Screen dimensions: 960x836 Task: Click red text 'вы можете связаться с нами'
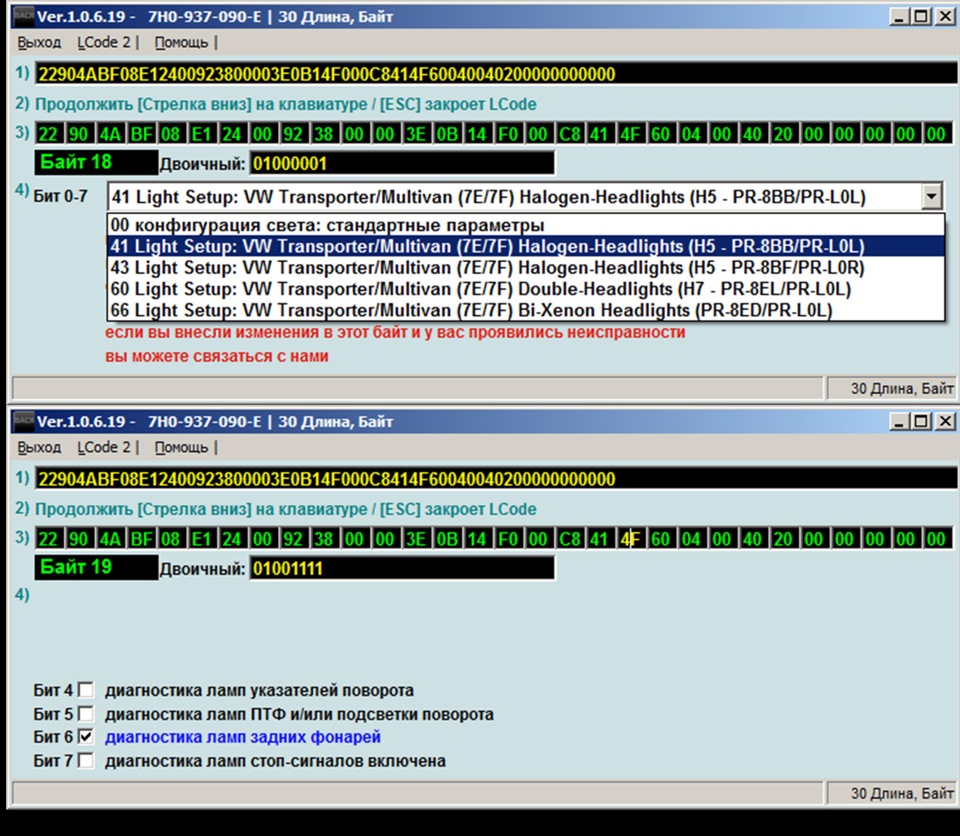pyautogui.click(x=217, y=356)
